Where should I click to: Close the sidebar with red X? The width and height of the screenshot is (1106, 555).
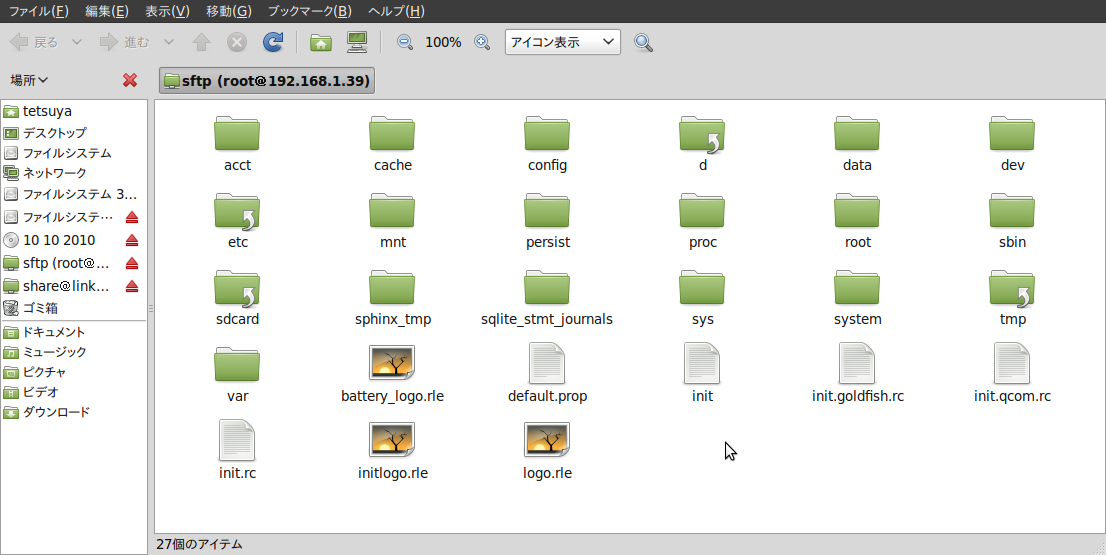[x=130, y=80]
